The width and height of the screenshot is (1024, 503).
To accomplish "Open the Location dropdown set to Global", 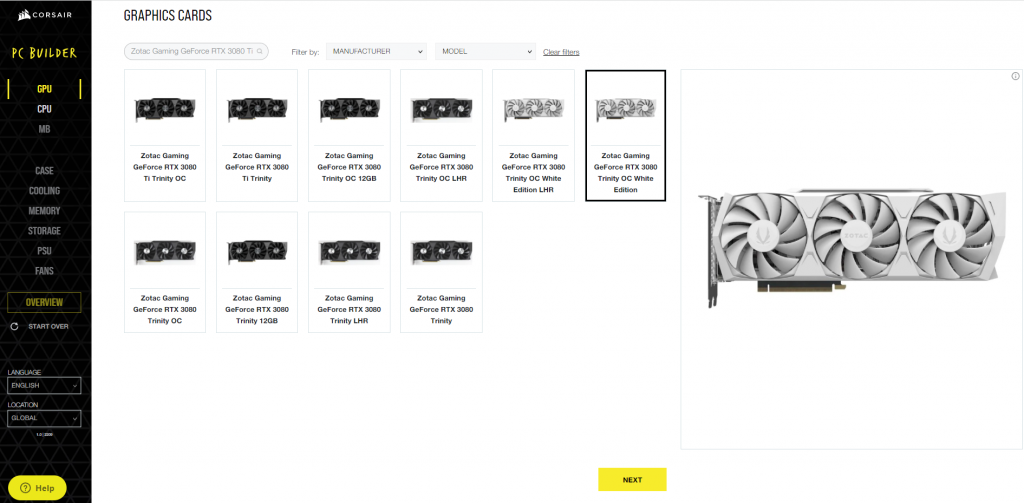I will 44,419.
